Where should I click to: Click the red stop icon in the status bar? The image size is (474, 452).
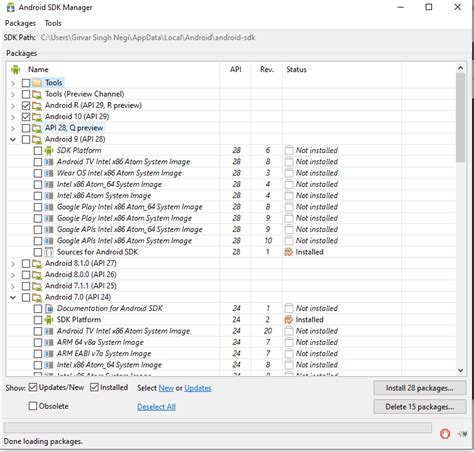tap(445, 434)
